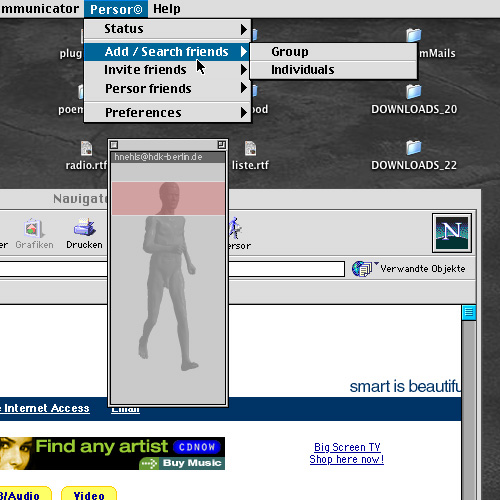This screenshot has width=500, height=500.
Task: Choose Status menu entry
Action: [x=167, y=29]
